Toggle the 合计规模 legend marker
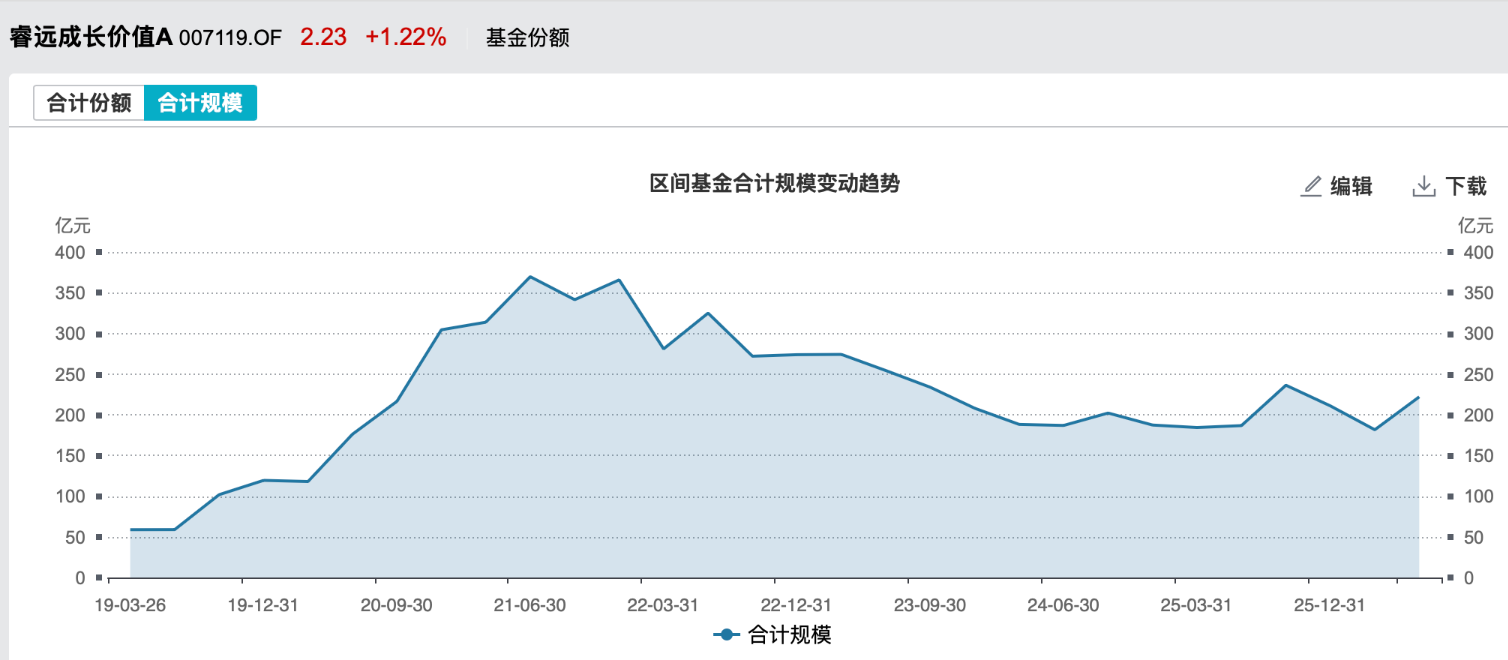1508x660 pixels. (727, 634)
